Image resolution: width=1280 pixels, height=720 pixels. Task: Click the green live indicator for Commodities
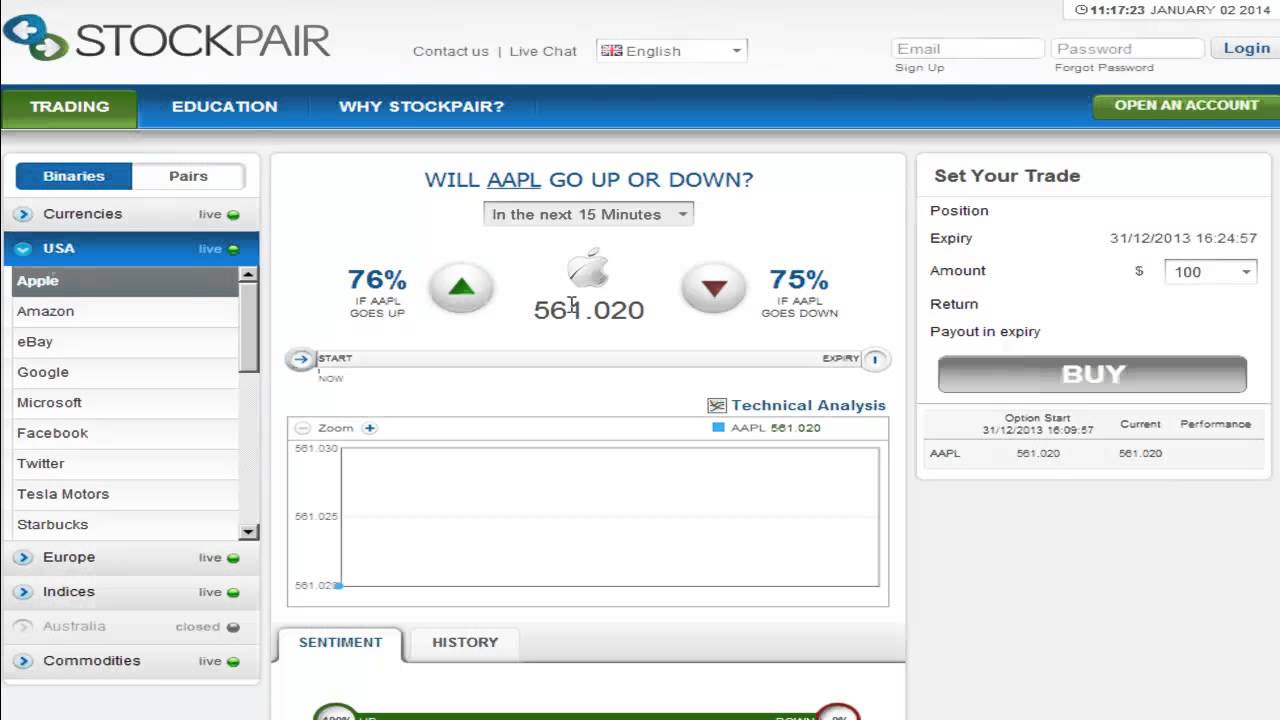[233, 662]
